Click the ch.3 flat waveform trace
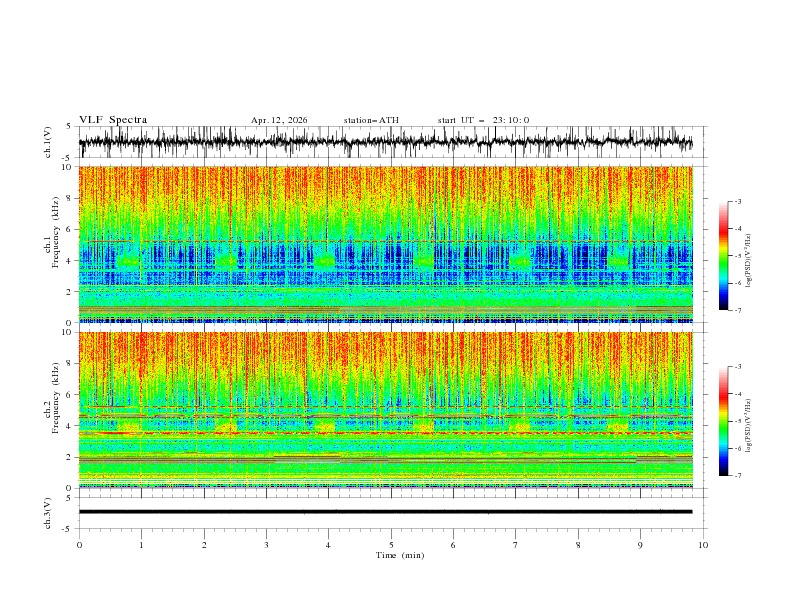The width and height of the screenshot is (792, 612). [x=385, y=512]
